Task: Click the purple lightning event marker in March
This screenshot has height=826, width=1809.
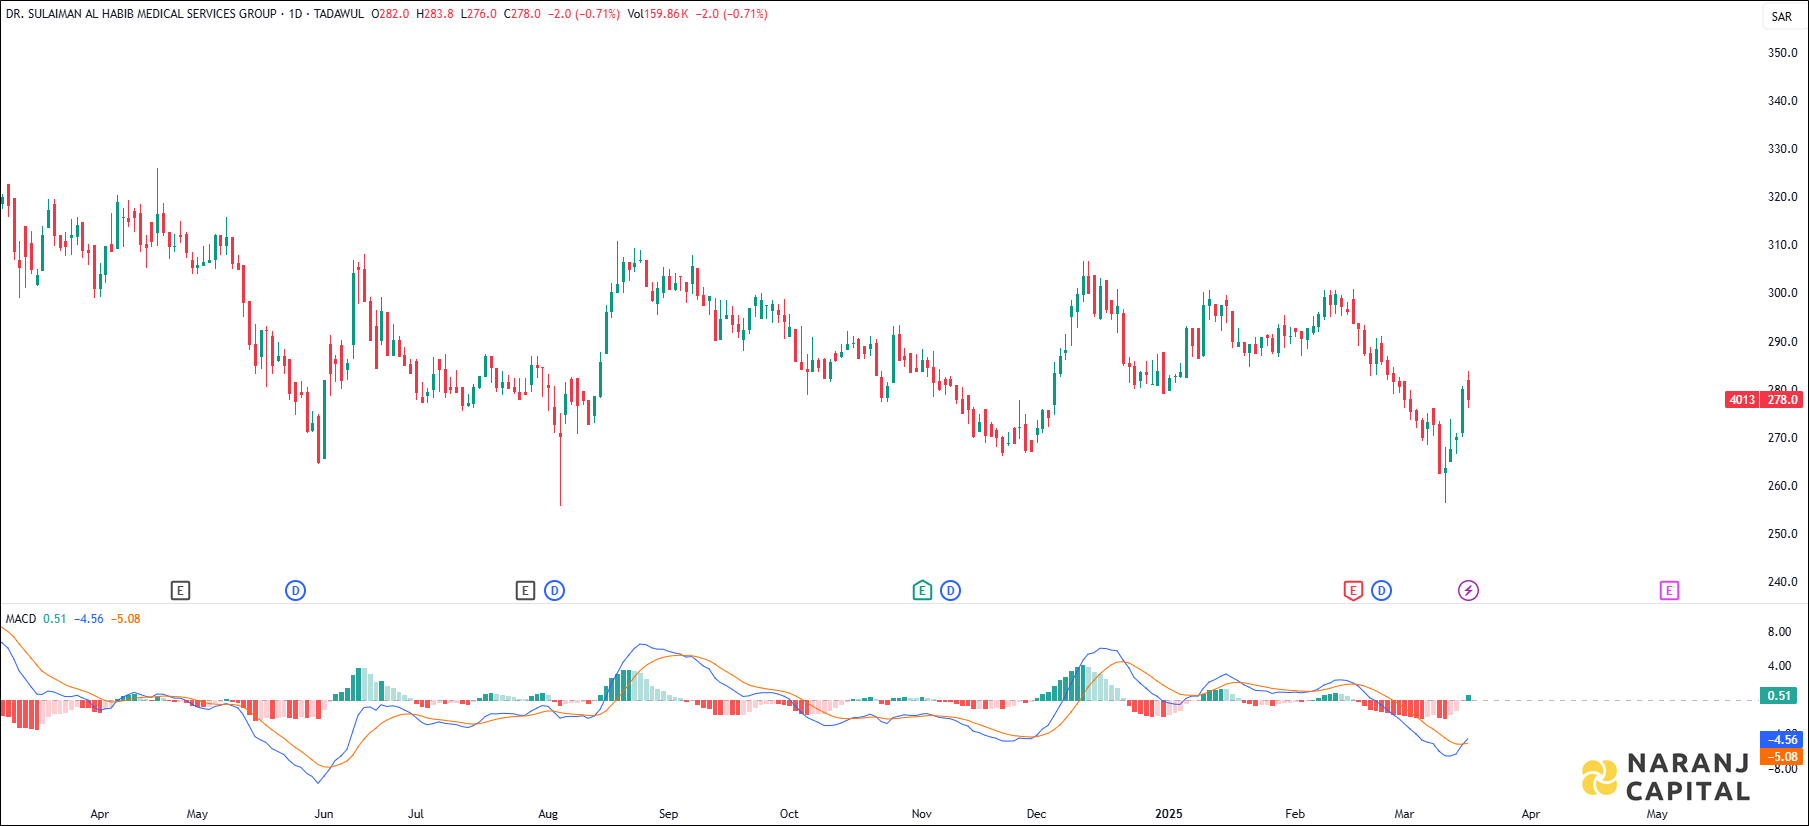Action: coord(1468,591)
